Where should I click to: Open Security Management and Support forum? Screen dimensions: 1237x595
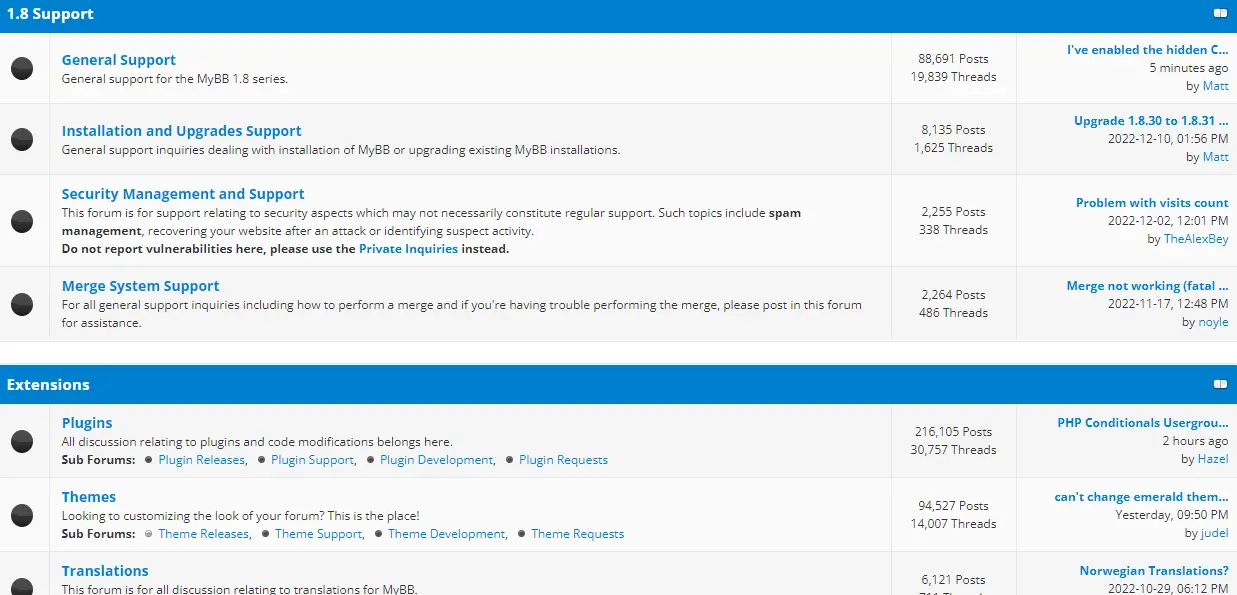(183, 194)
